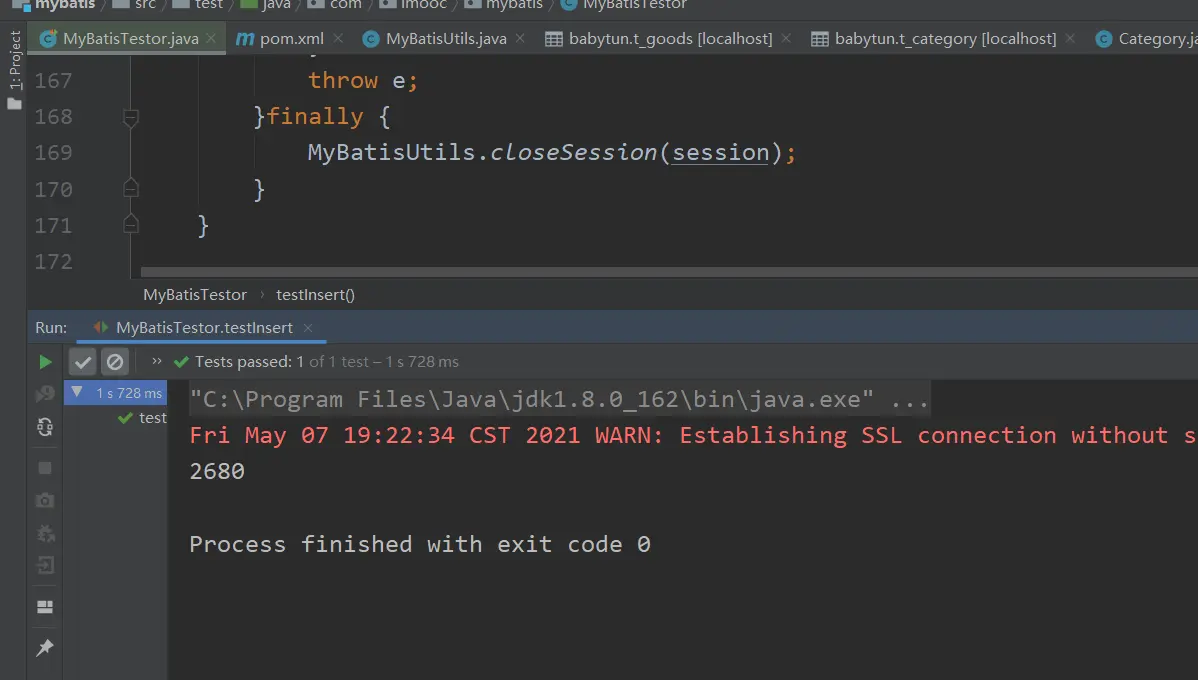Click the green Rerun test button
The image size is (1198, 680).
pos(45,362)
